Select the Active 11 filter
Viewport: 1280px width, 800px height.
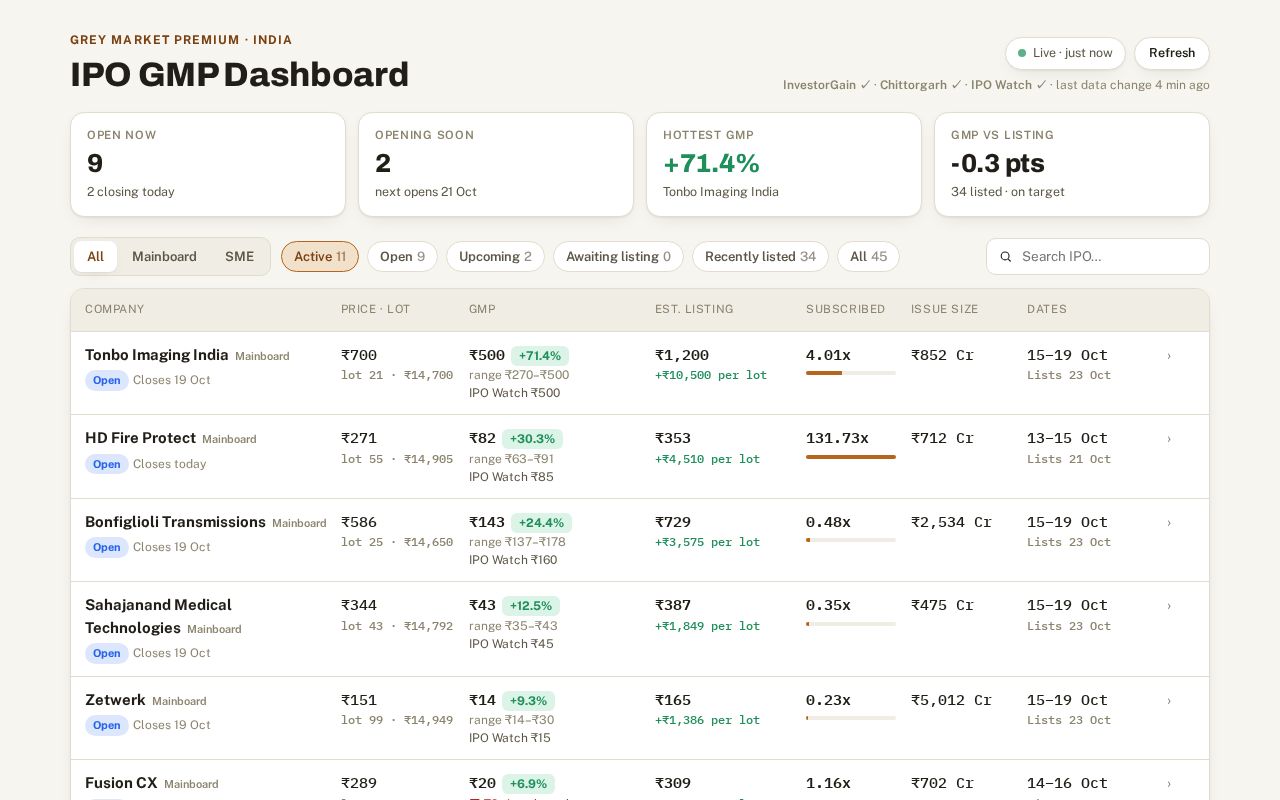click(320, 256)
